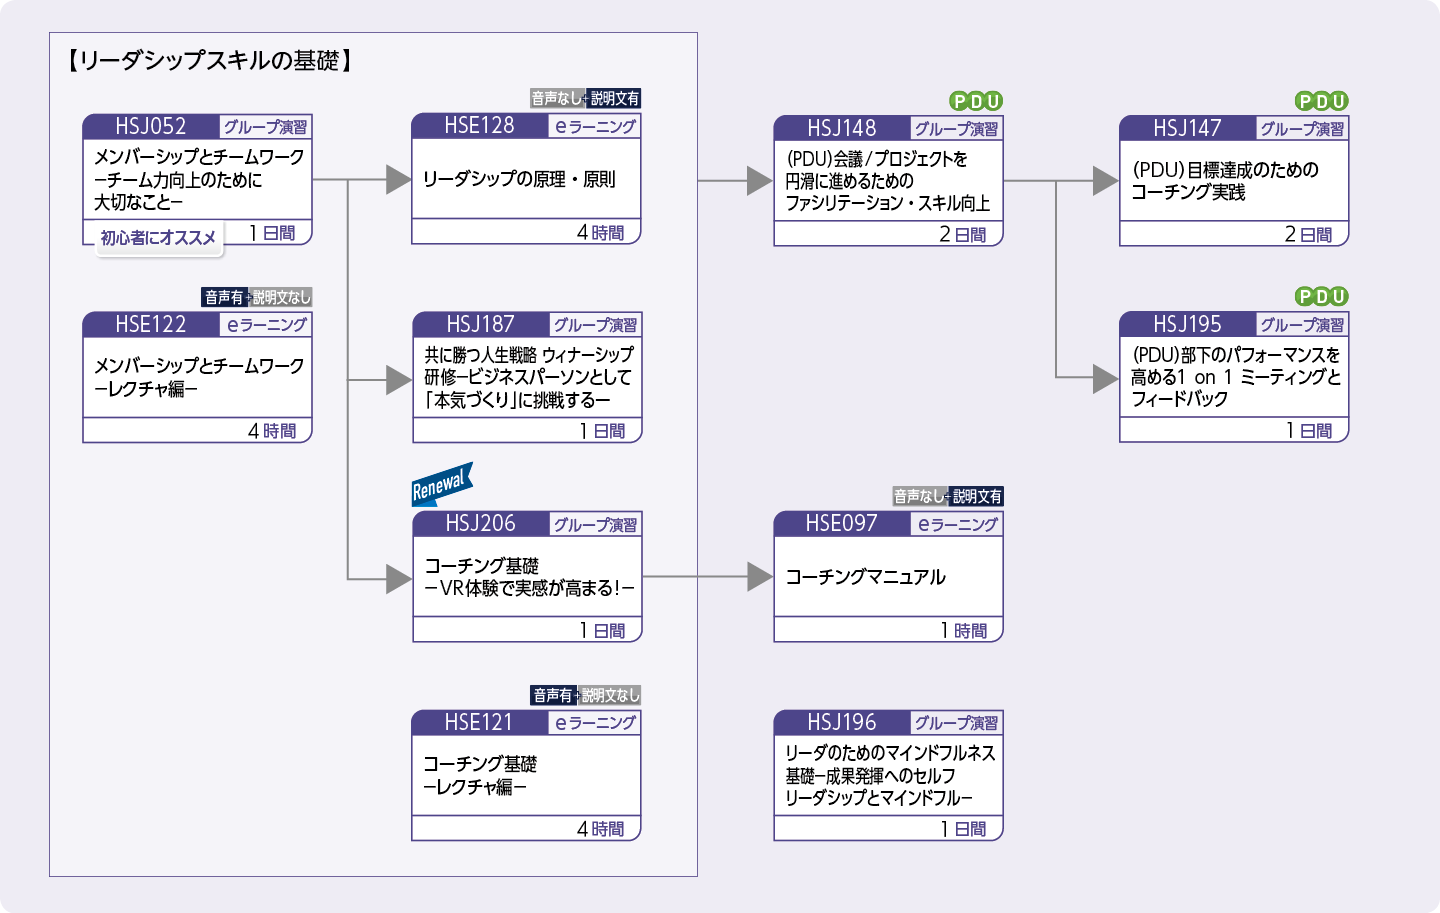Viewport: 1440px width, 913px height.
Task: Click the 4時間 duration on HSE121
Action: pos(601,829)
